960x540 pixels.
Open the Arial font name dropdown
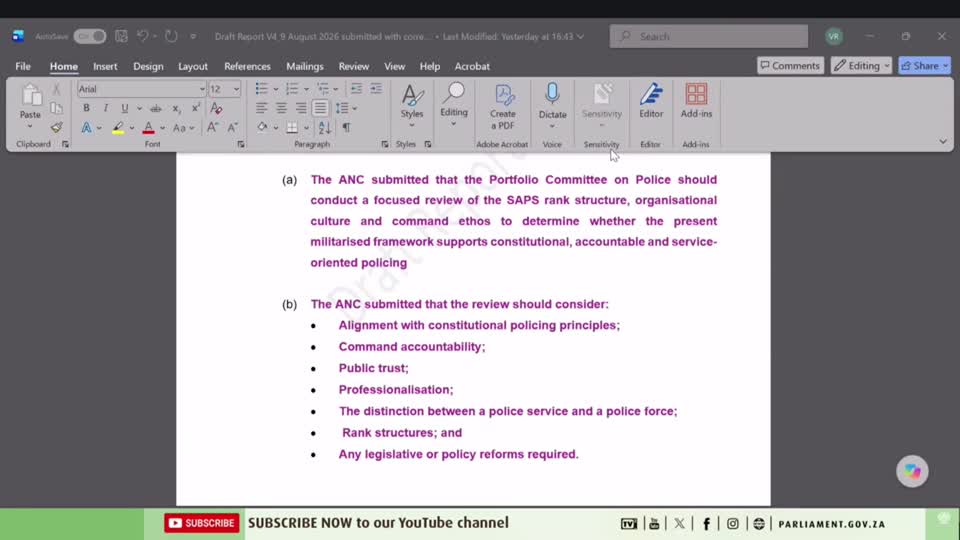[x=202, y=89]
